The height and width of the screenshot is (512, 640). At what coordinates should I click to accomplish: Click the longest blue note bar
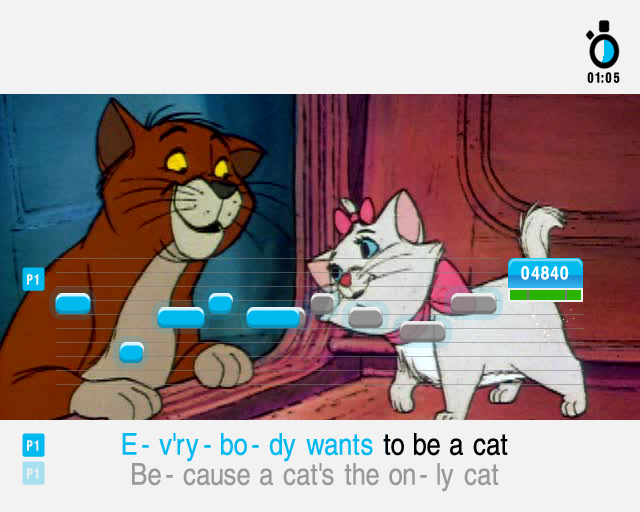(x=276, y=318)
